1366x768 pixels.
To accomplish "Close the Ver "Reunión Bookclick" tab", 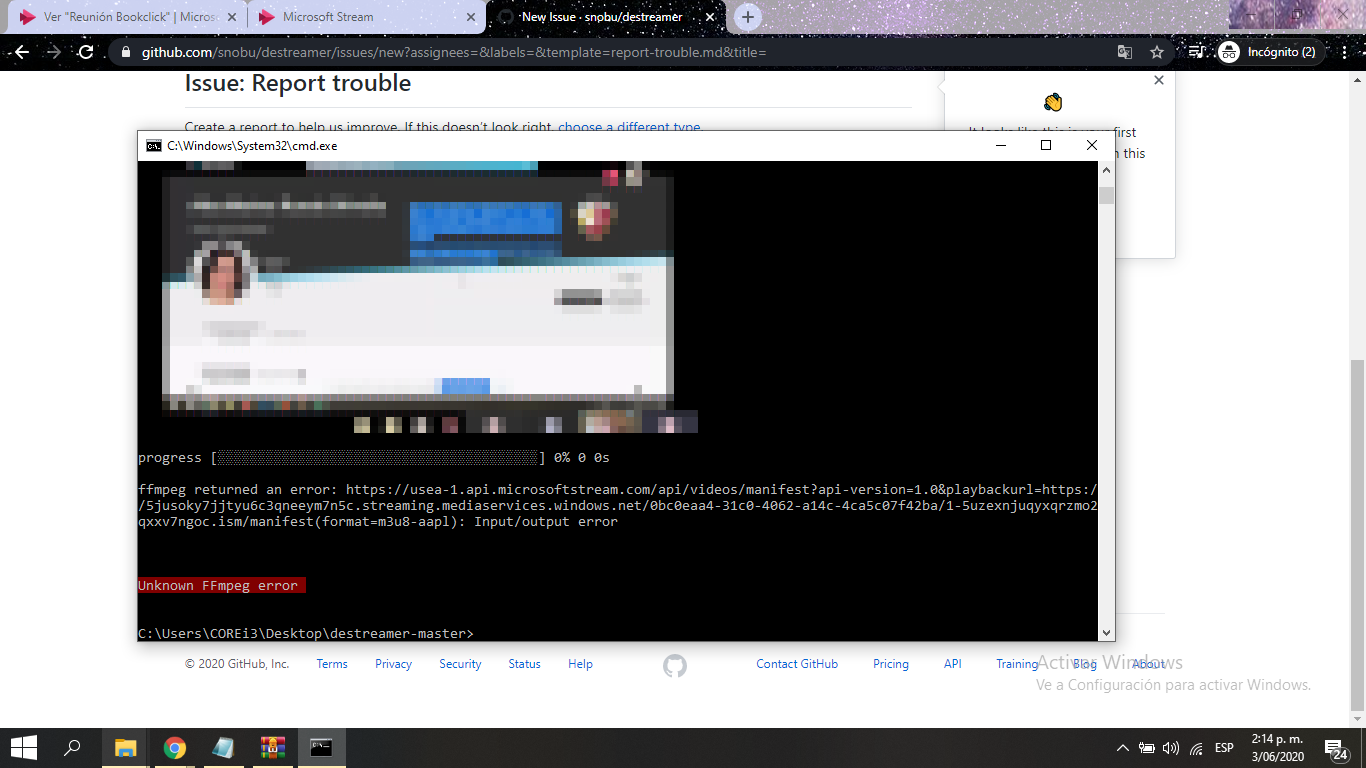I will point(231,17).
